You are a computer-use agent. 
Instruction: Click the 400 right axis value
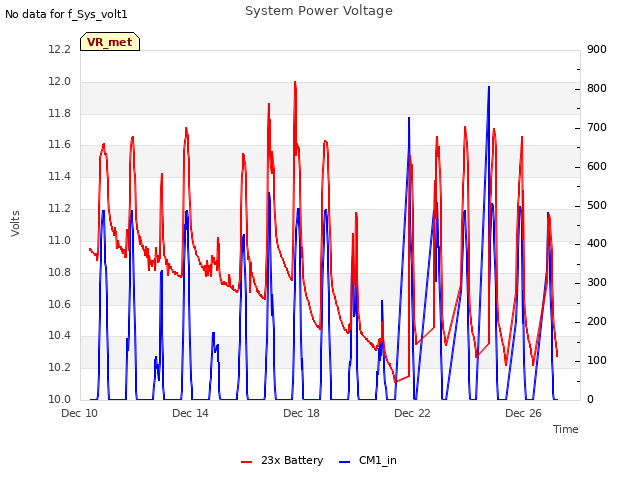(597, 243)
